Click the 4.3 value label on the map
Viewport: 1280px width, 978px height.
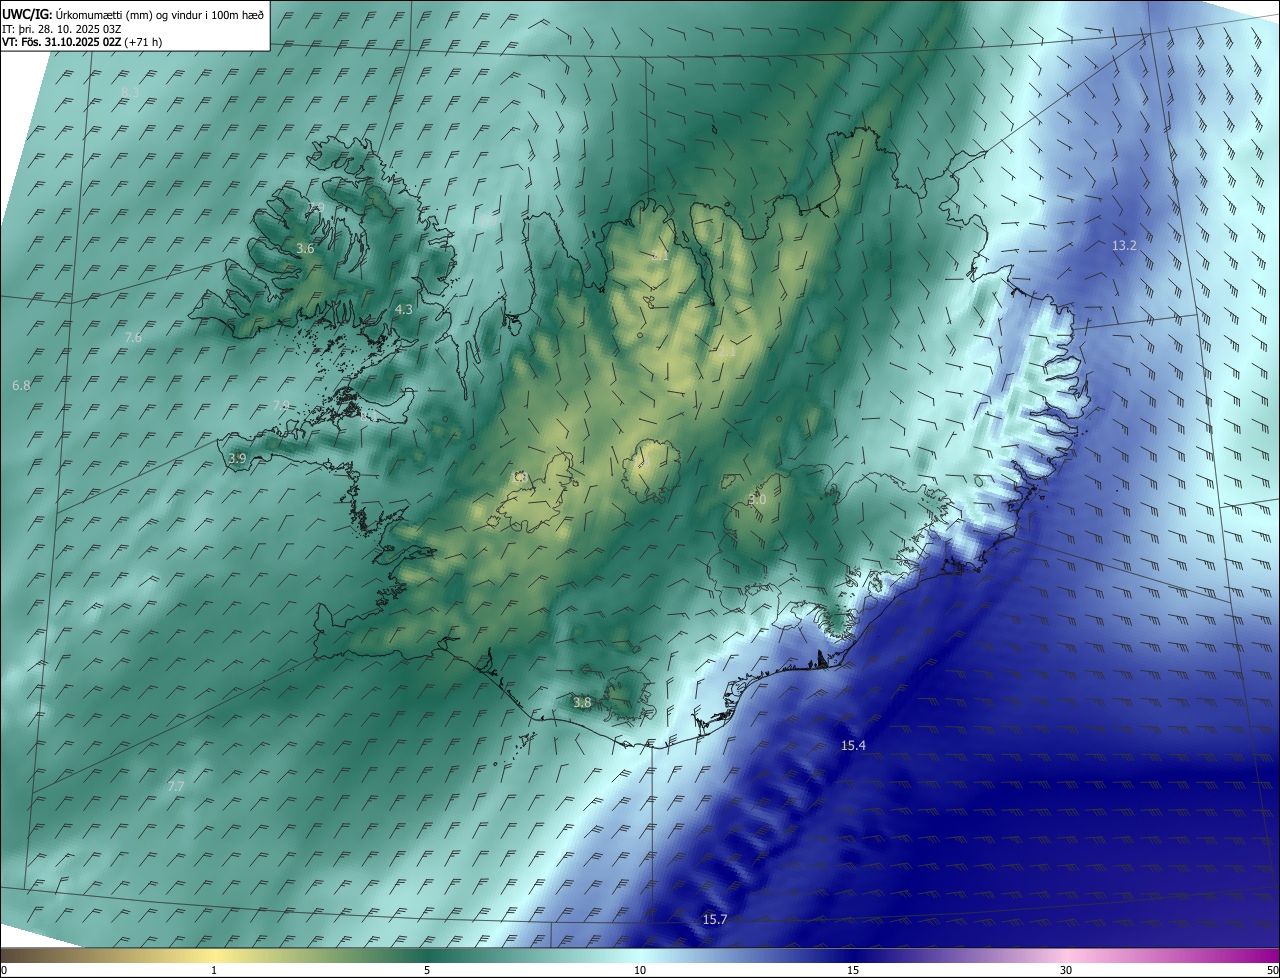[x=404, y=310]
